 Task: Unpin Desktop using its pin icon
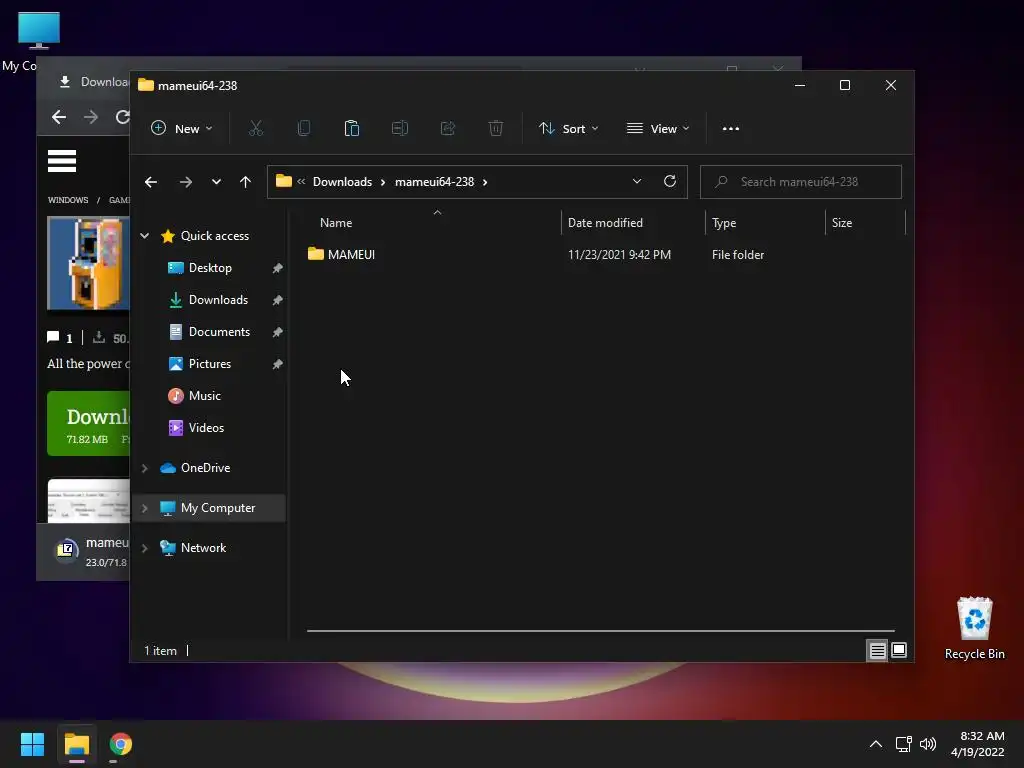tap(278, 268)
